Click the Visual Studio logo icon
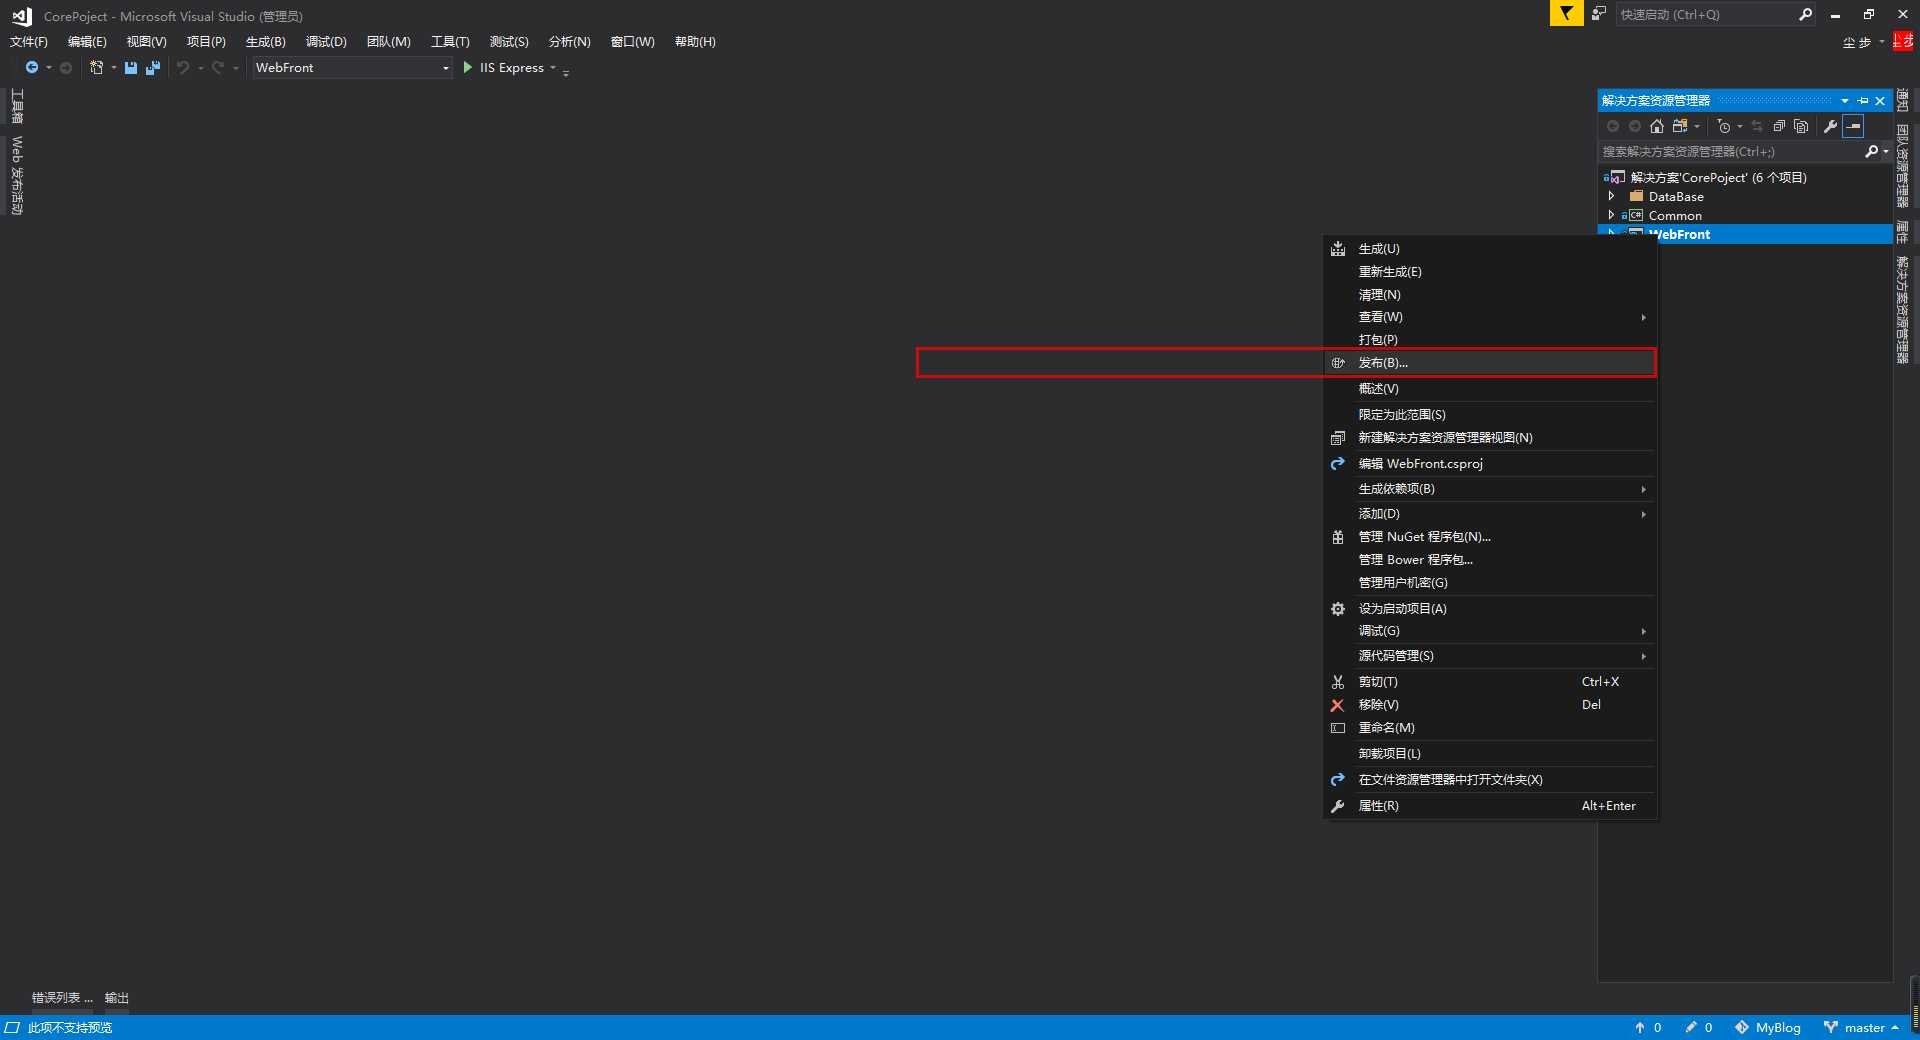The width and height of the screenshot is (1920, 1040). pos(21,16)
